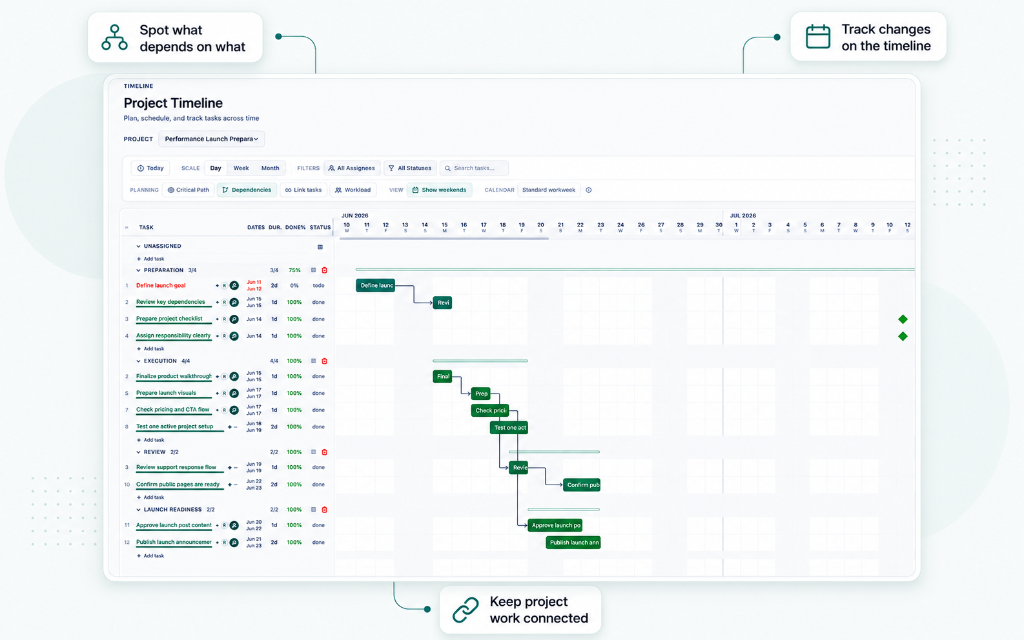Add a task under EXECUTION

(x=151, y=440)
